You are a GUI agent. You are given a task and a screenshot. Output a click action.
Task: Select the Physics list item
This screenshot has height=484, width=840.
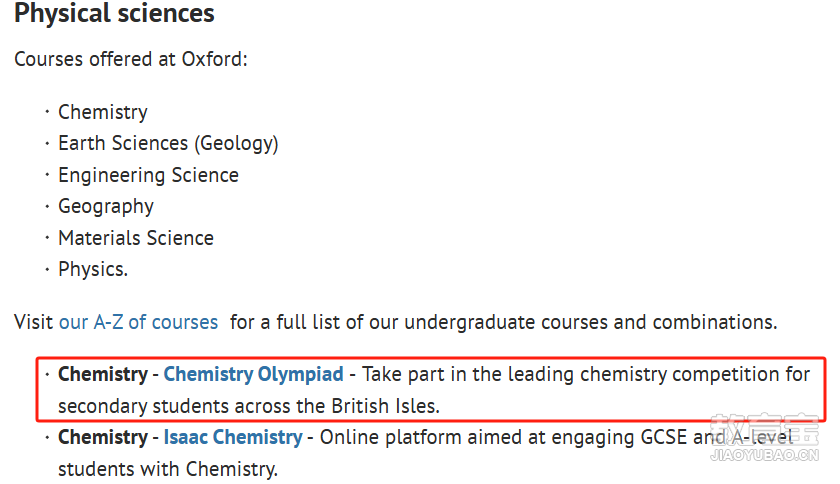(x=93, y=269)
